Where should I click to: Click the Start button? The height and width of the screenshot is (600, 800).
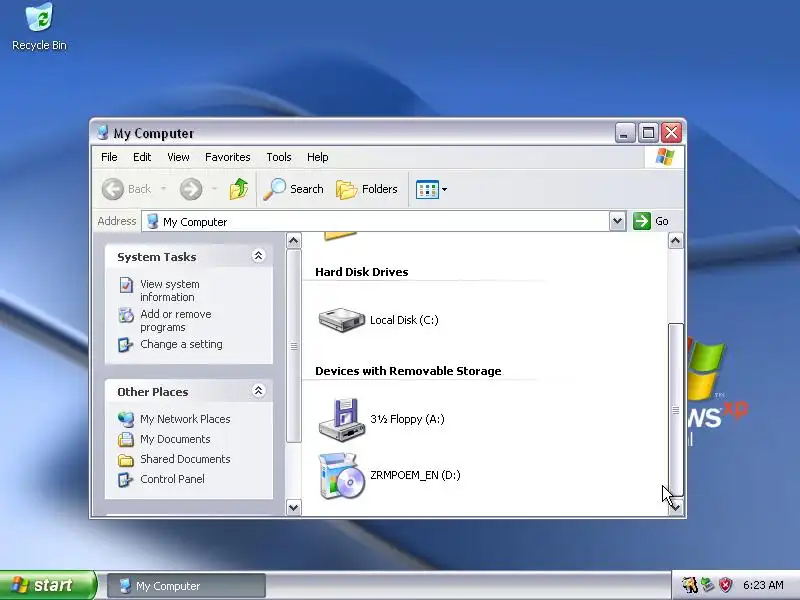pos(48,585)
